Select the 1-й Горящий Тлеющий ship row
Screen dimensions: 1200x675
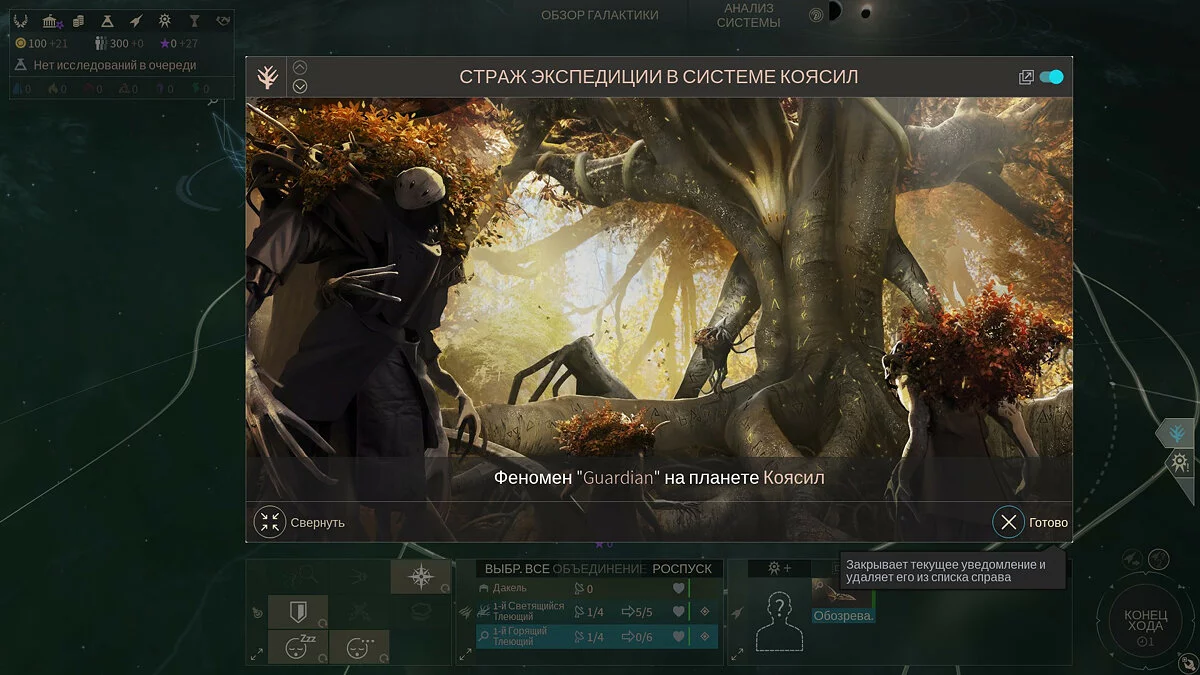597,637
